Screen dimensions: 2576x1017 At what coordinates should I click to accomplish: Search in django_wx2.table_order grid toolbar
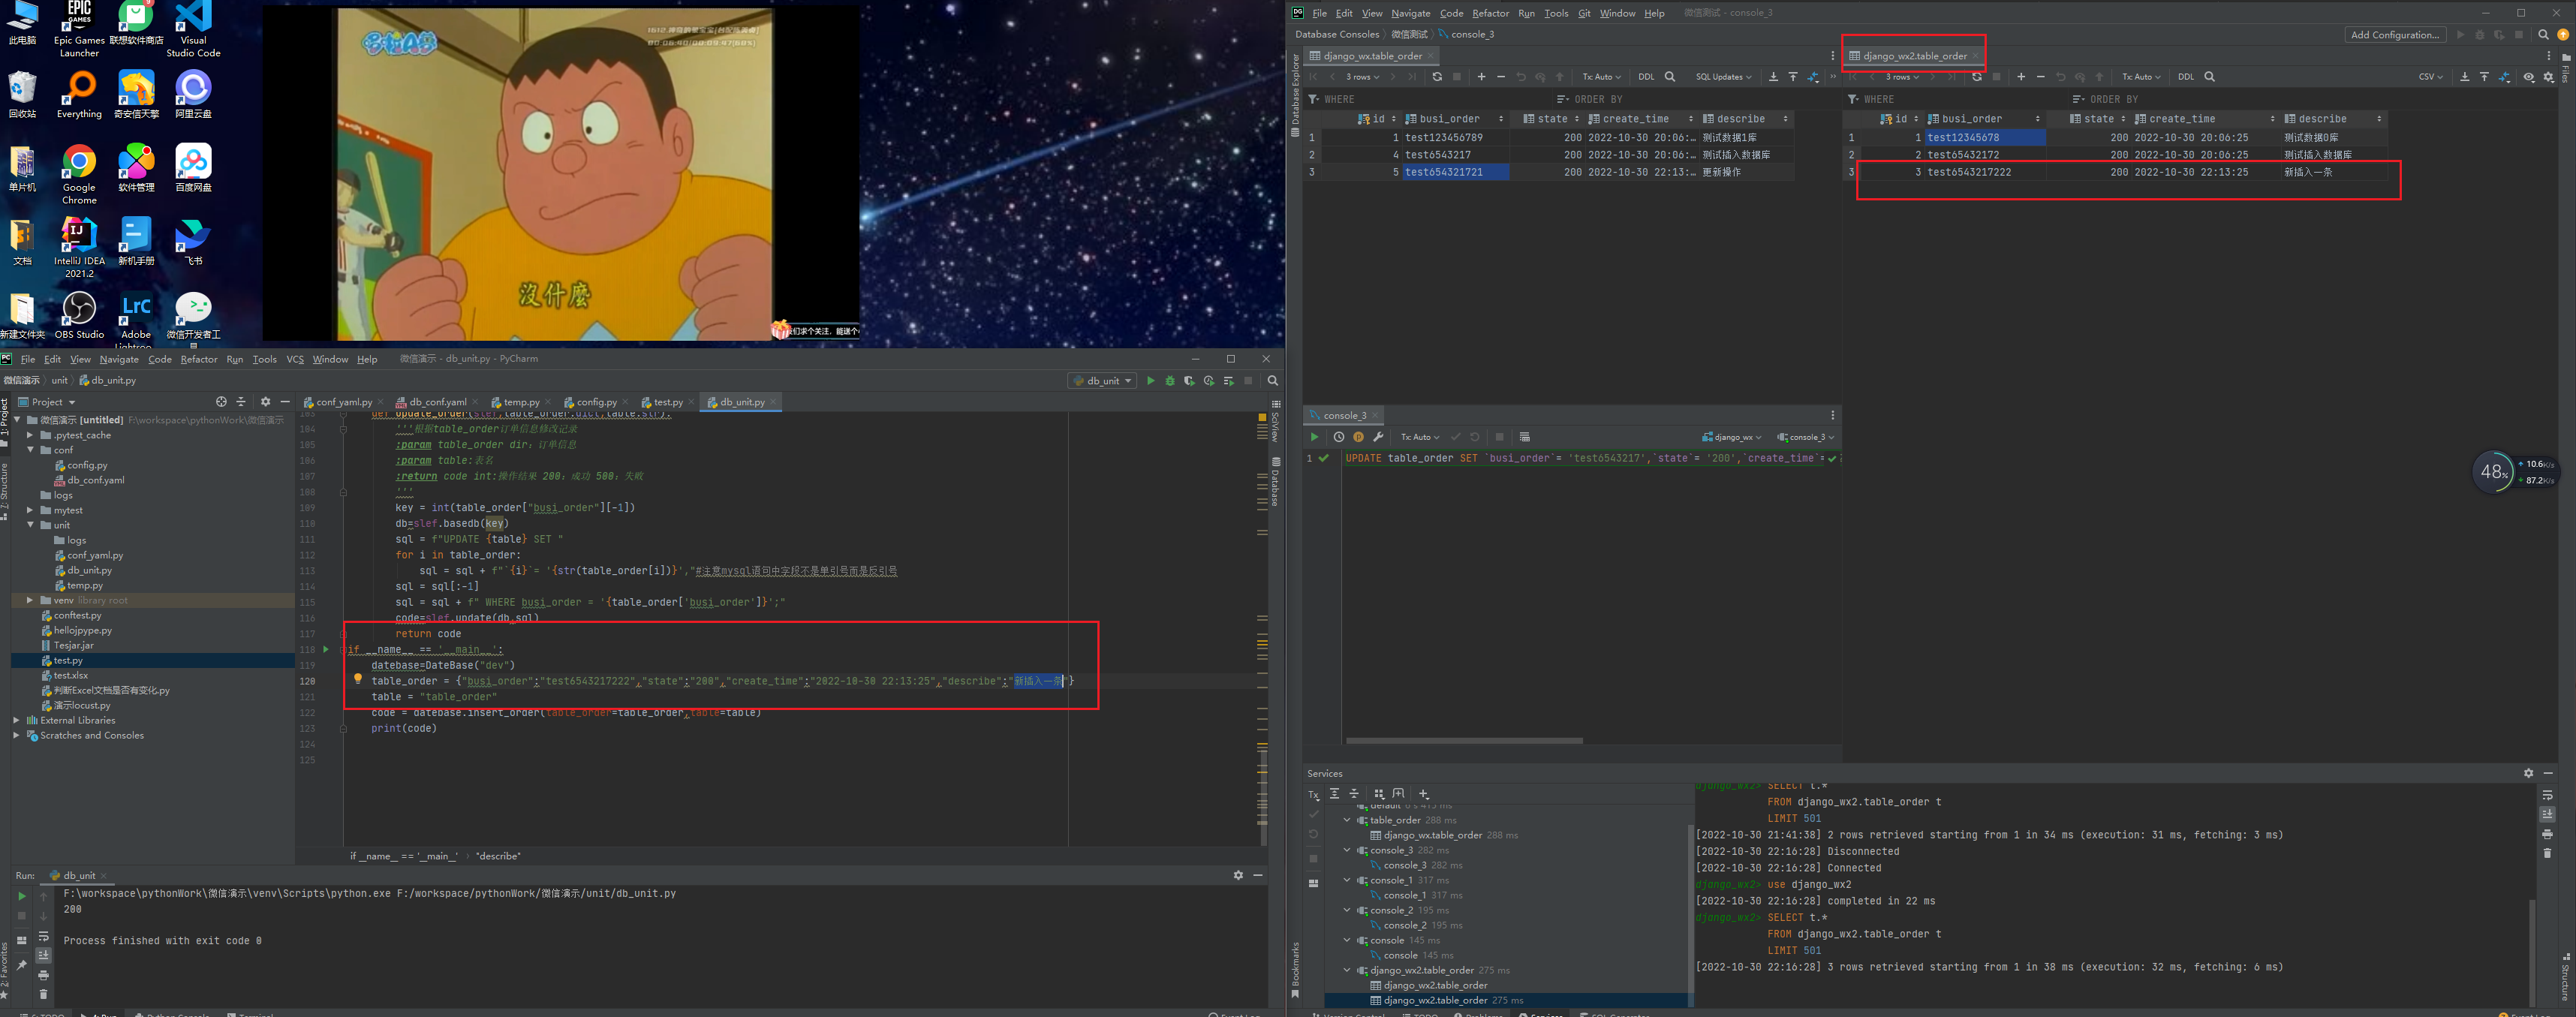click(2210, 77)
